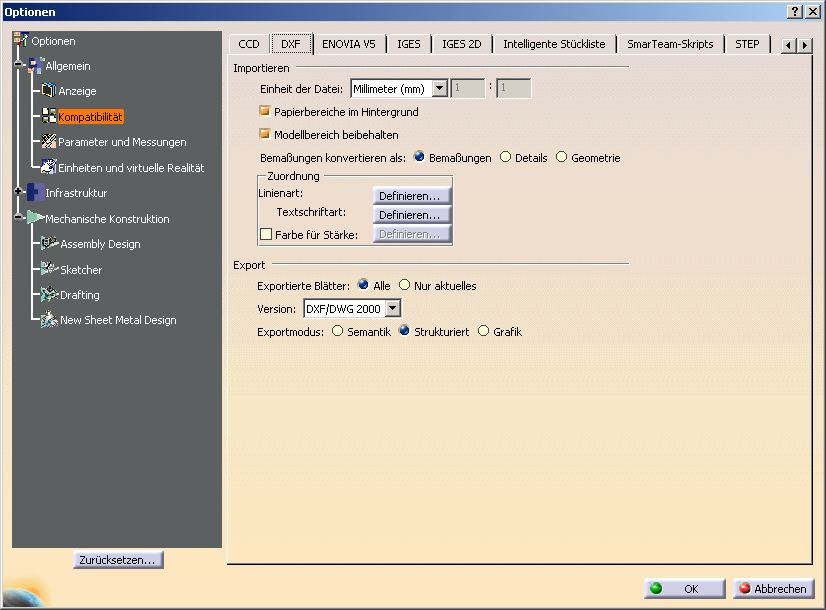Select Semantik export mode

(x=337, y=331)
